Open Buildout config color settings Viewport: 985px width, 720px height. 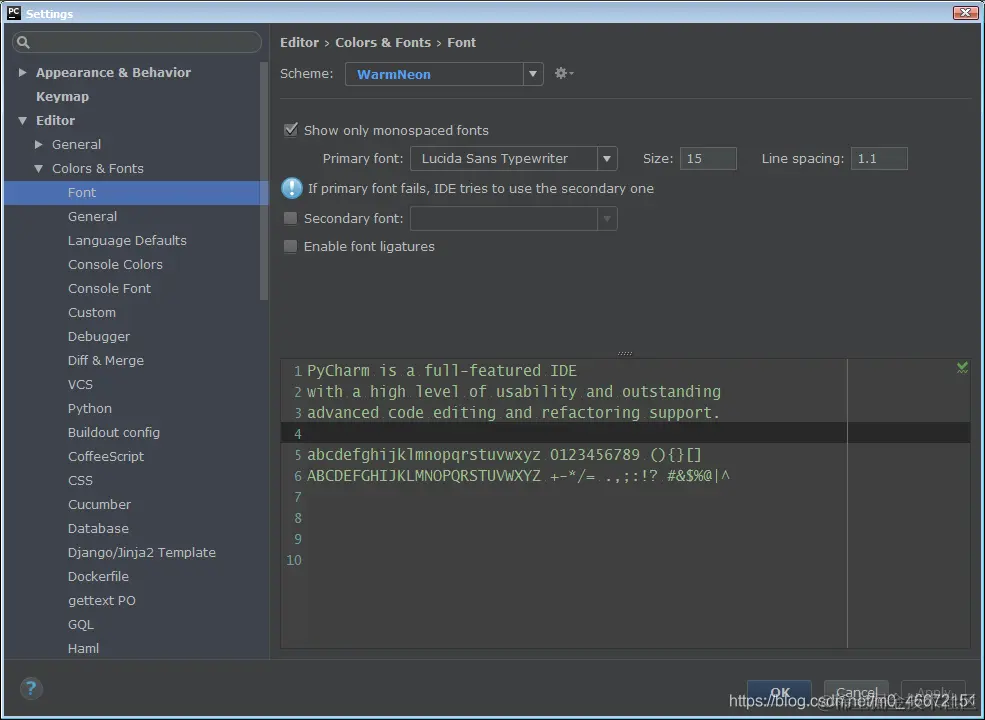(x=114, y=432)
